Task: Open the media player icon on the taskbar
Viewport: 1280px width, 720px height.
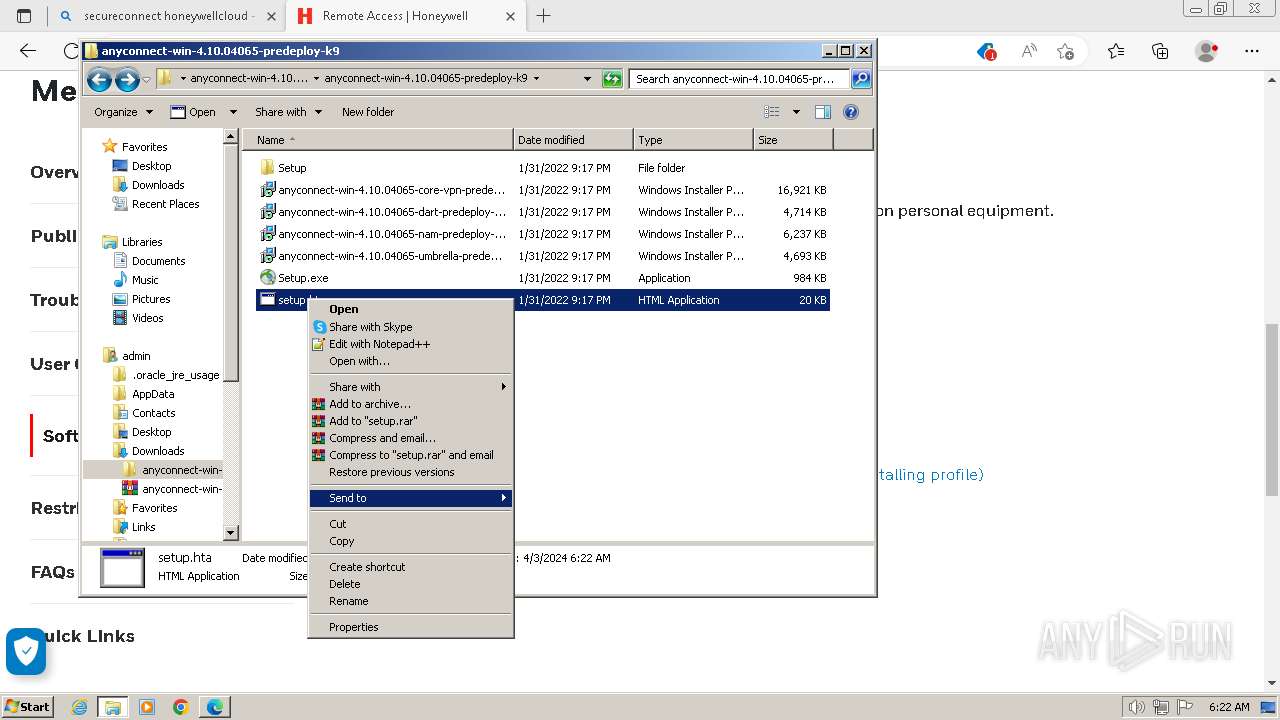Action: click(147, 707)
